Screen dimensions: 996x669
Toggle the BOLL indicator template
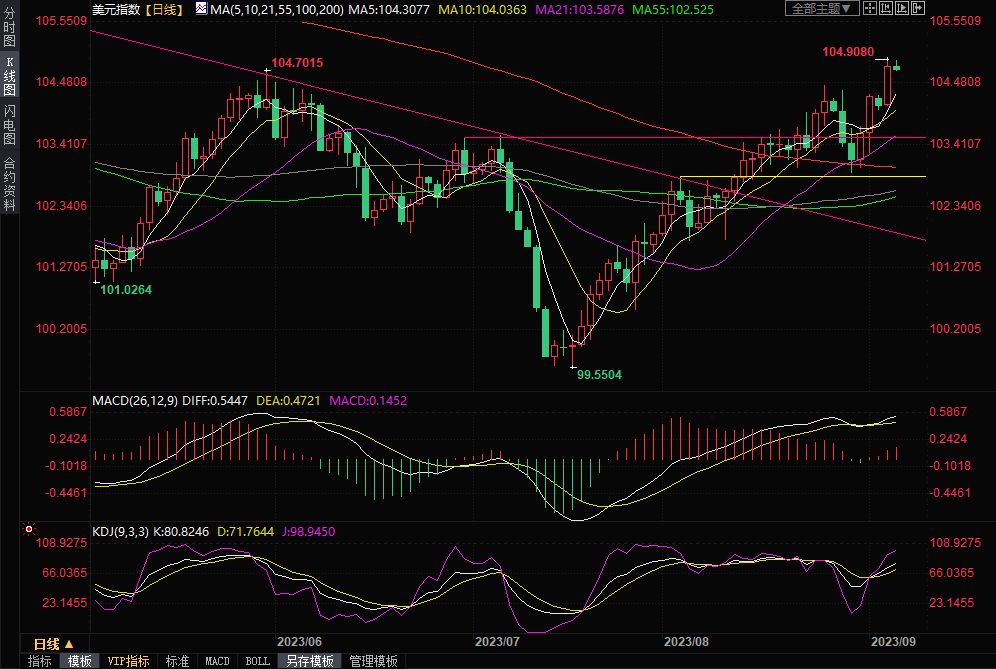257,661
